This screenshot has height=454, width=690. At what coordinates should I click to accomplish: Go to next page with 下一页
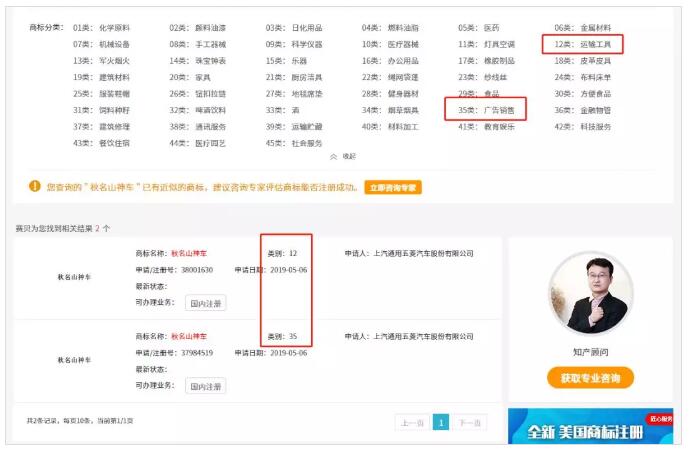(x=470, y=423)
